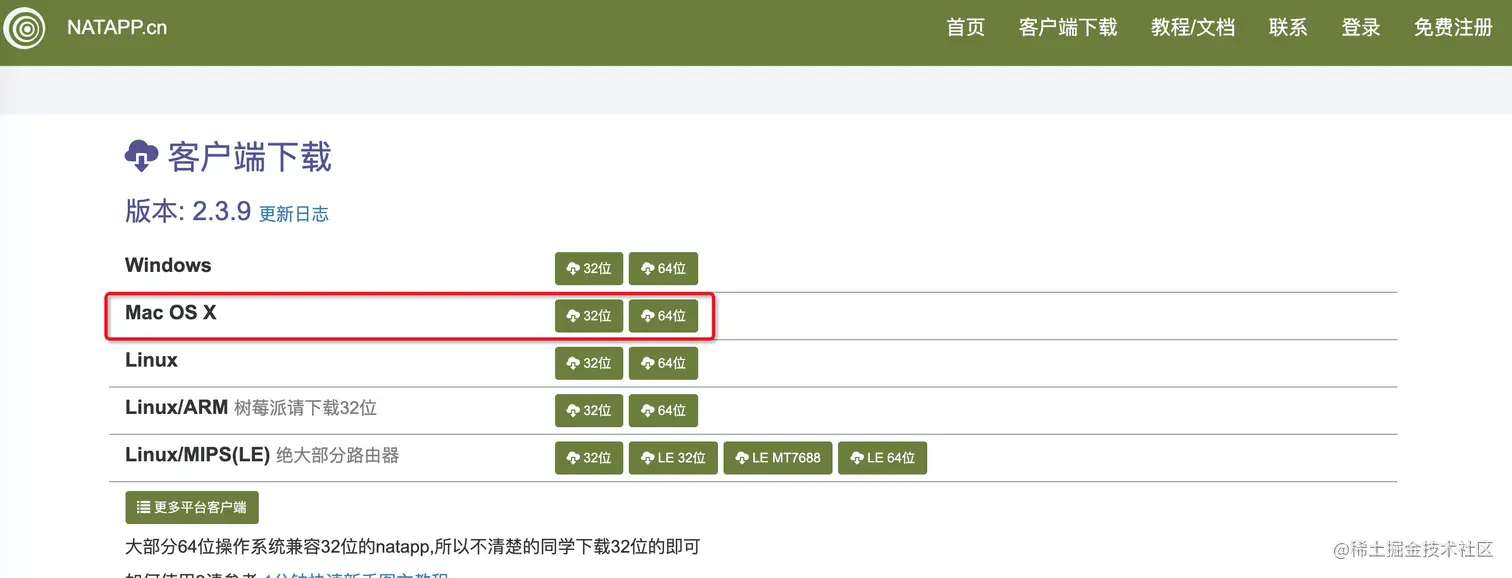Open the 更新日志 link

pyautogui.click(x=294, y=214)
